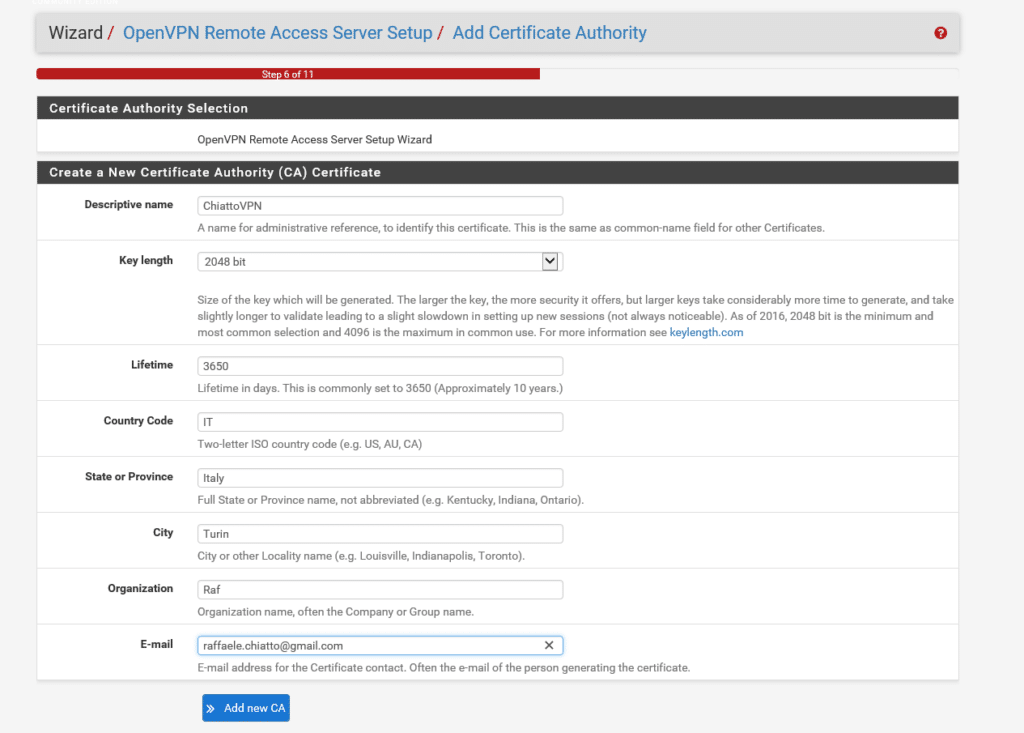
Task: Focus the E-mail input field
Action: click(380, 645)
